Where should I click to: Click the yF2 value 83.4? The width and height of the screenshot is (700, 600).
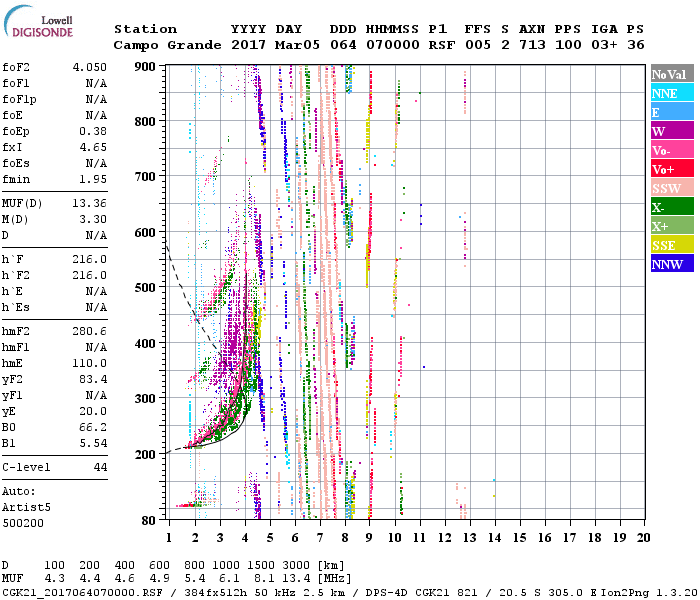point(93,379)
